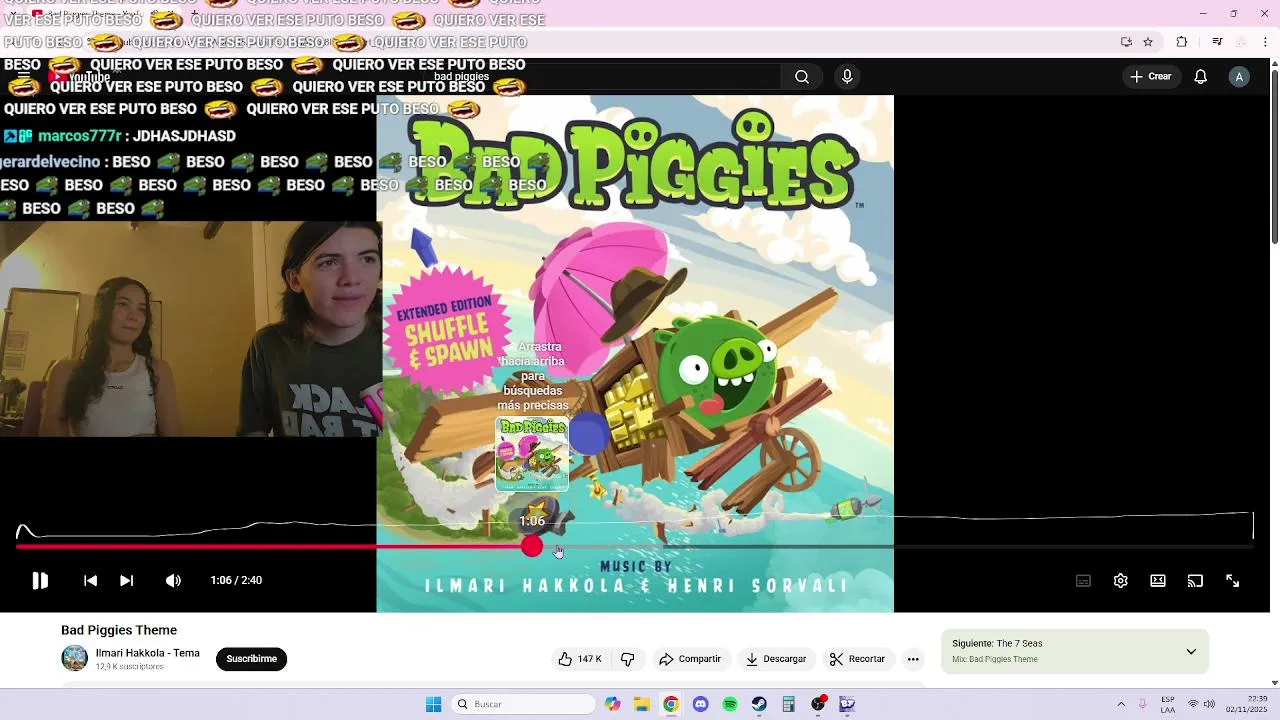Skip to the next video

point(126,580)
